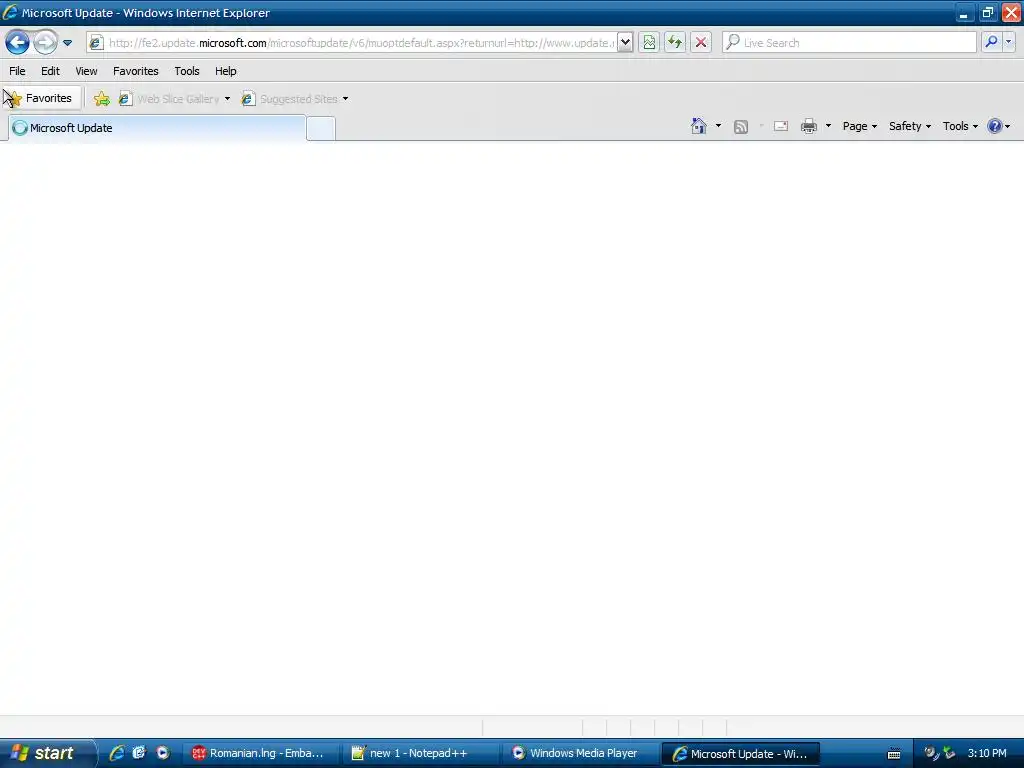The width and height of the screenshot is (1024, 768).
Task: Click the Read Mail envelope icon
Action: (781, 127)
